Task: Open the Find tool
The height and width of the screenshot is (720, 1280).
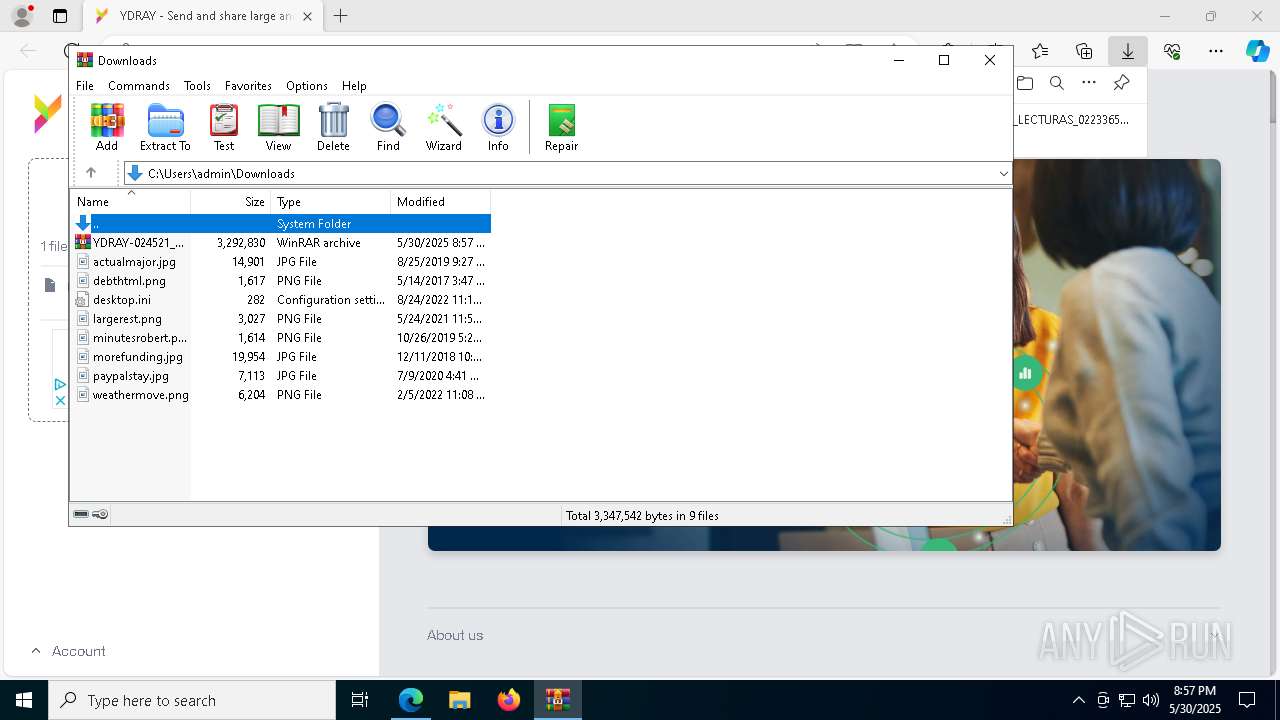Action: tap(388, 127)
